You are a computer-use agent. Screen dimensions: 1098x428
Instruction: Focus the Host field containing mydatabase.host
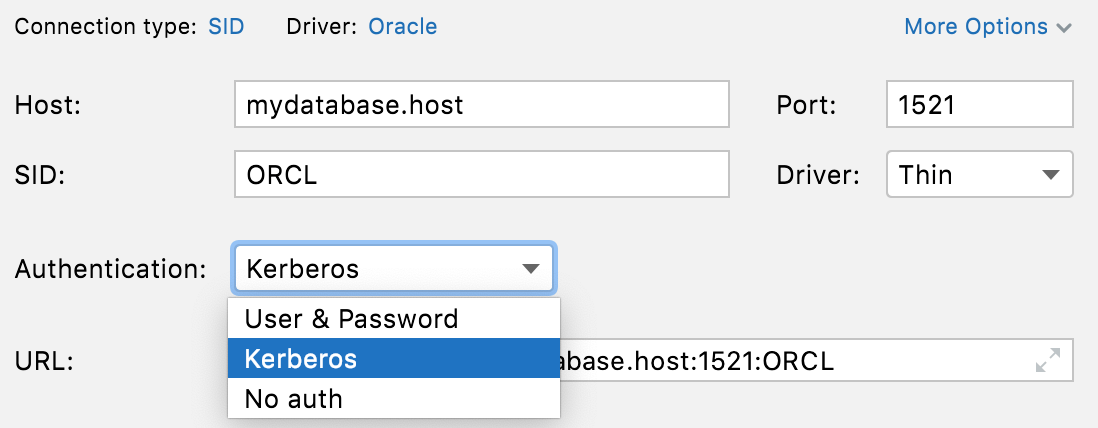[x=481, y=104]
